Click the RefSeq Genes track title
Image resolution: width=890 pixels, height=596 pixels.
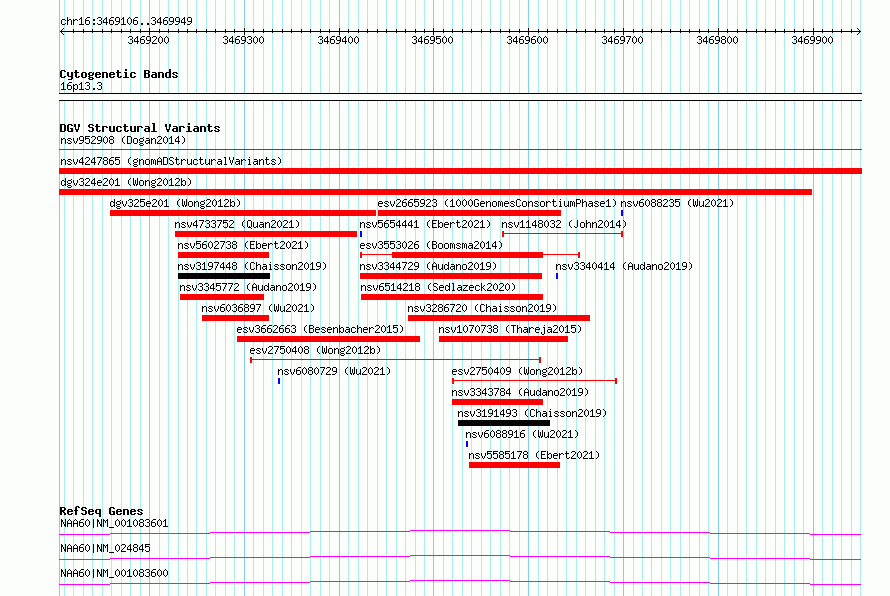click(x=101, y=511)
